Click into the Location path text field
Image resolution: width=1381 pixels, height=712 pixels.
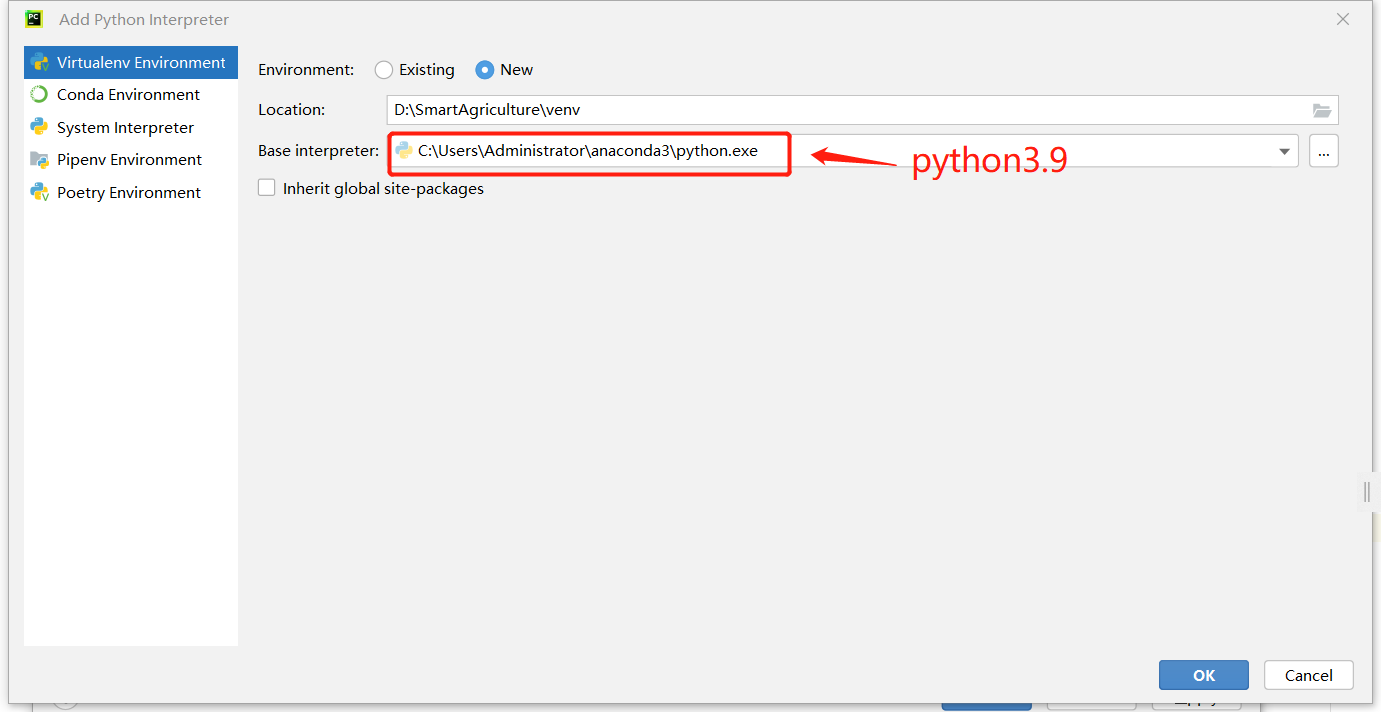(x=840, y=110)
